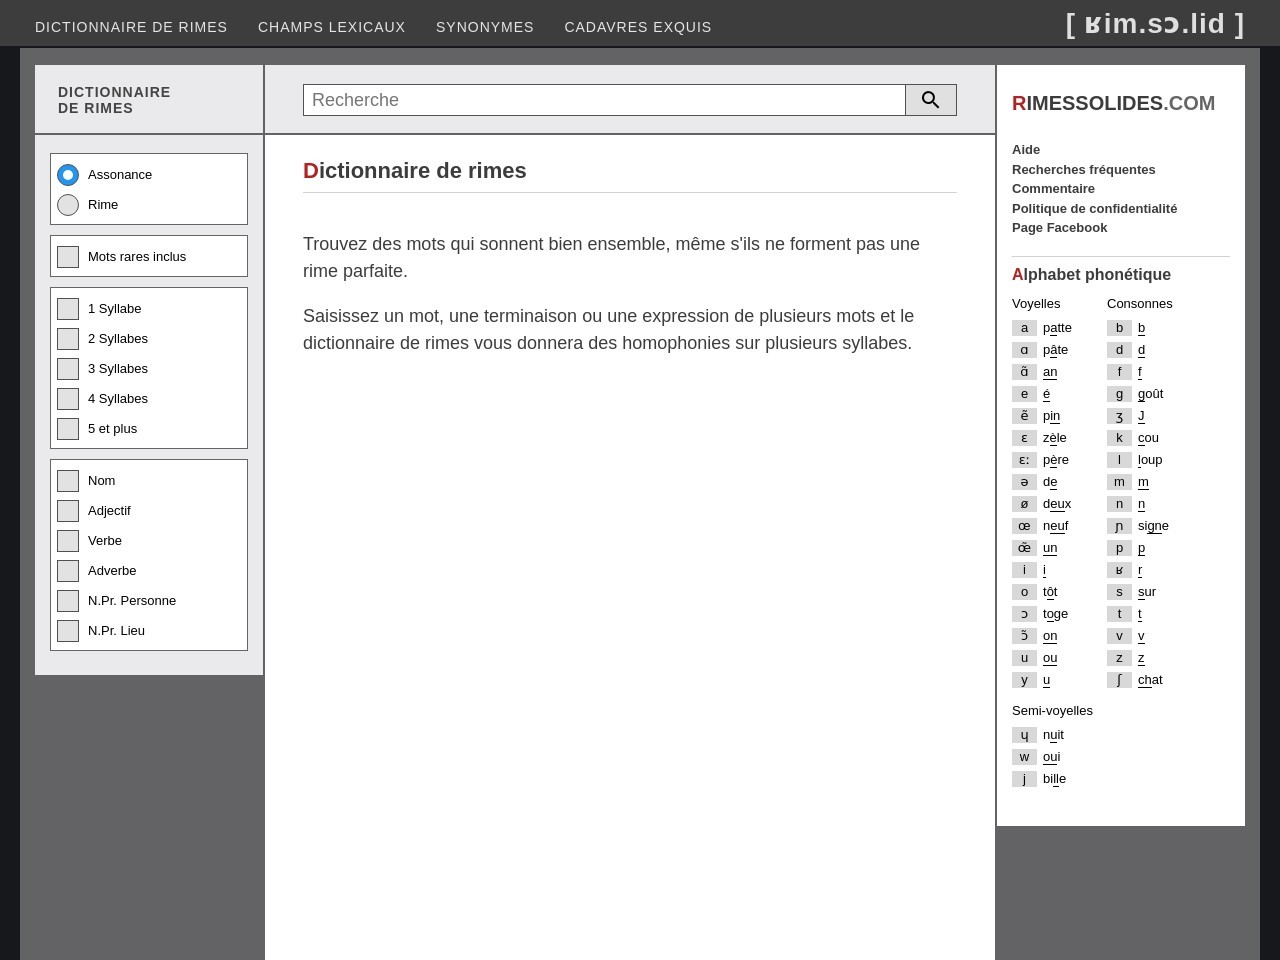The image size is (1280, 960).
Task: Check the 5 et plus option
Action: 68,429
